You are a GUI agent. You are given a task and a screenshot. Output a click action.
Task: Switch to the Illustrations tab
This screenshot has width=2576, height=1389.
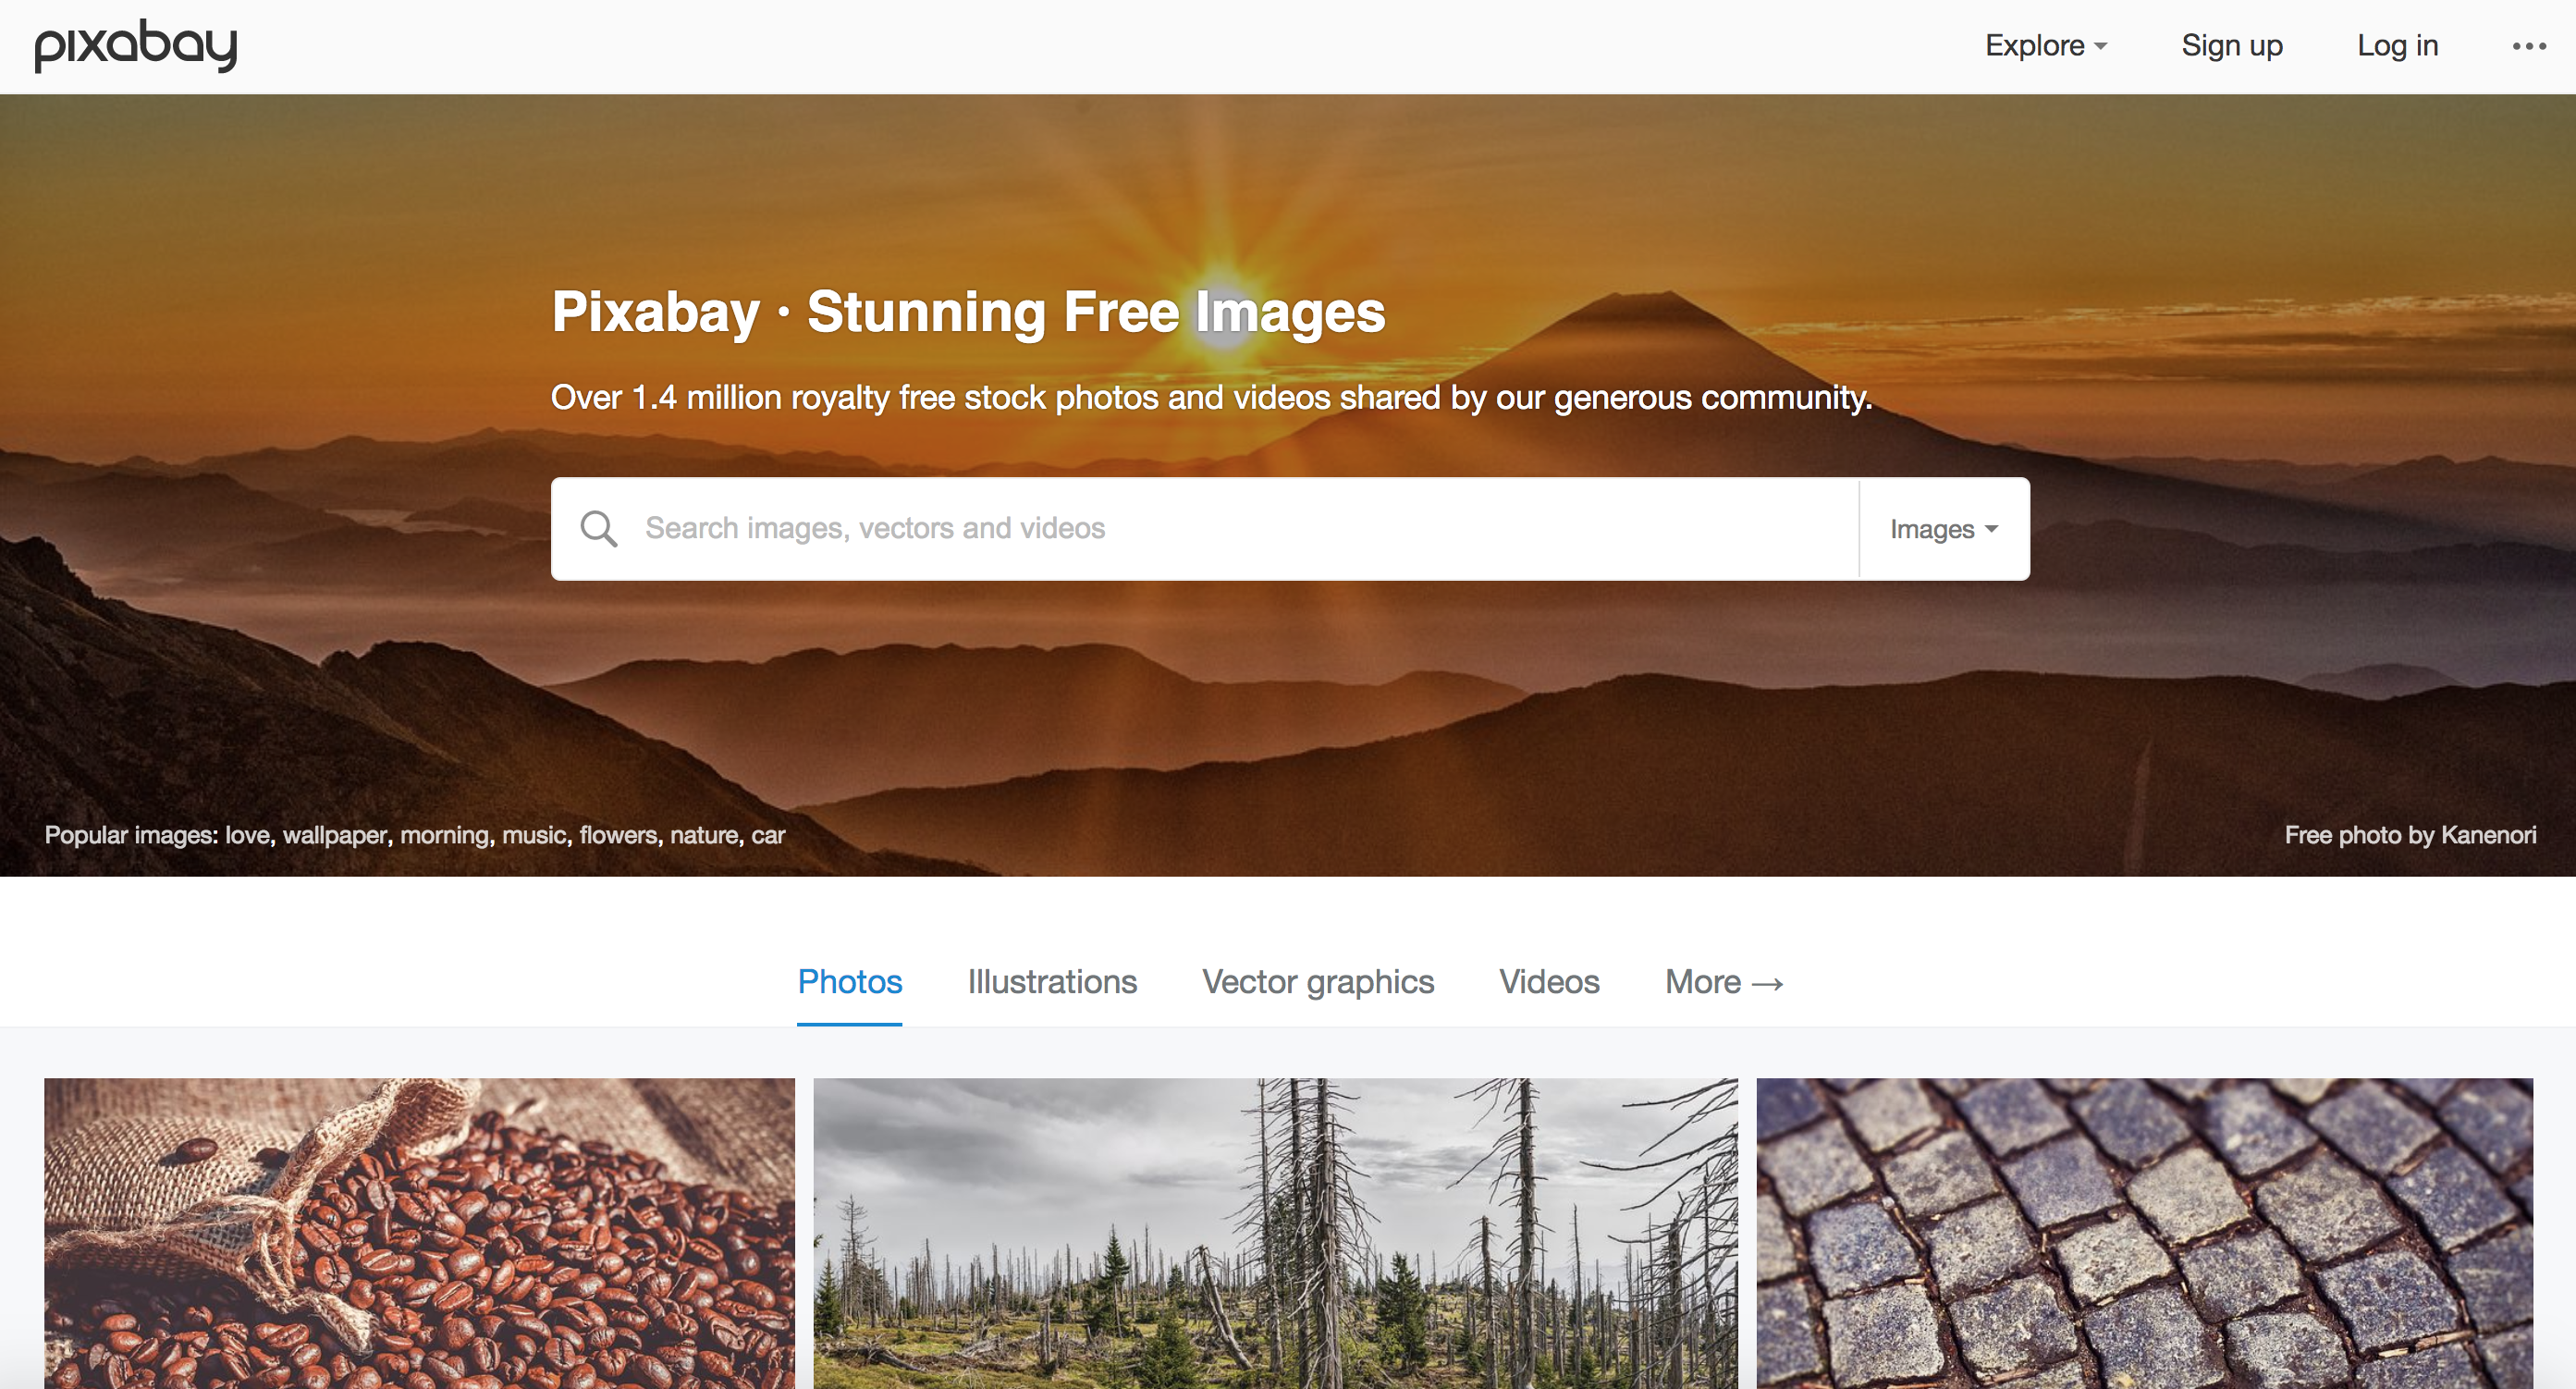[1052, 982]
